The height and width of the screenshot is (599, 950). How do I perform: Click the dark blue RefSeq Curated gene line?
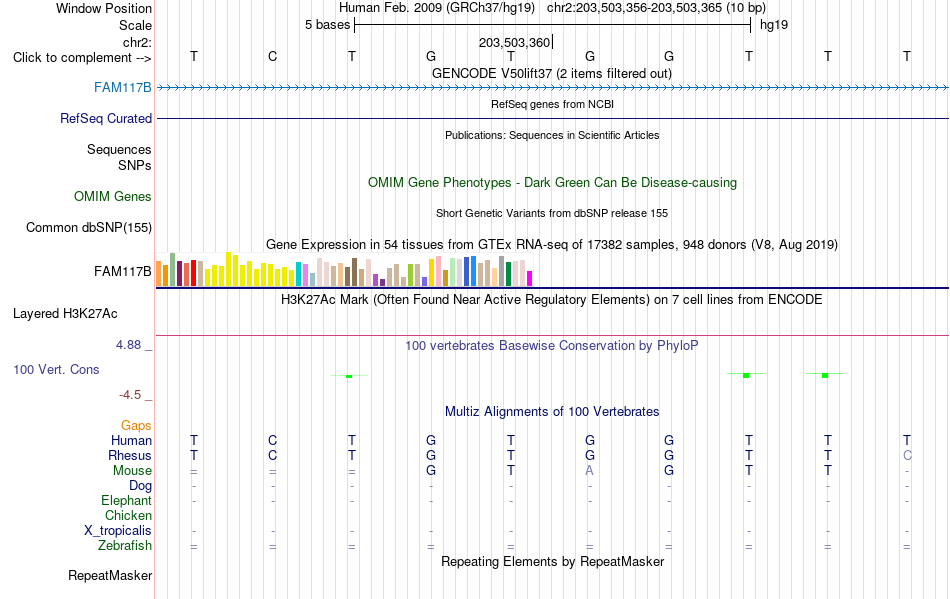(552, 119)
